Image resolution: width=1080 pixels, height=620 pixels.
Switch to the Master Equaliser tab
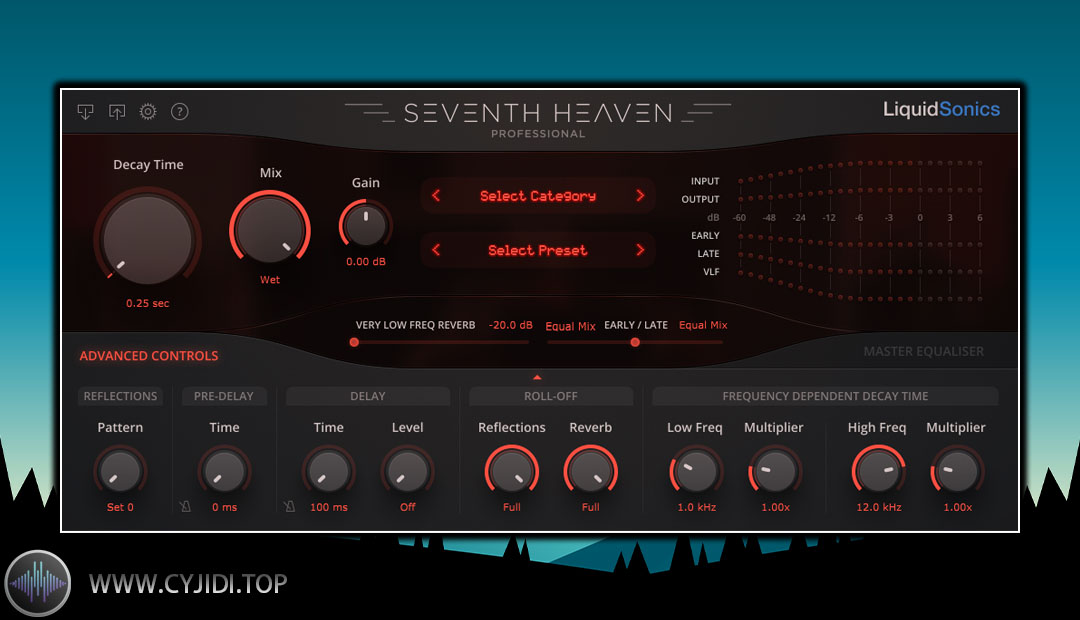924,351
